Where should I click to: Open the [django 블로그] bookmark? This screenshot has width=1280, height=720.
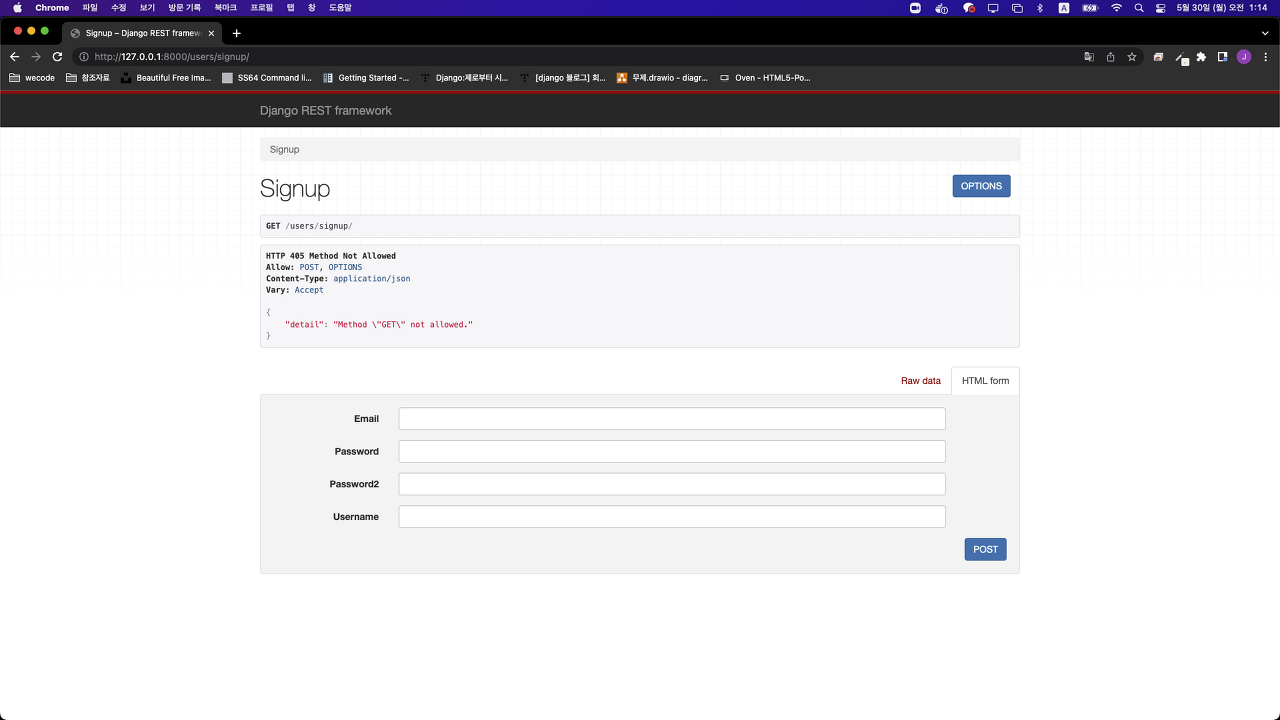(x=563, y=77)
